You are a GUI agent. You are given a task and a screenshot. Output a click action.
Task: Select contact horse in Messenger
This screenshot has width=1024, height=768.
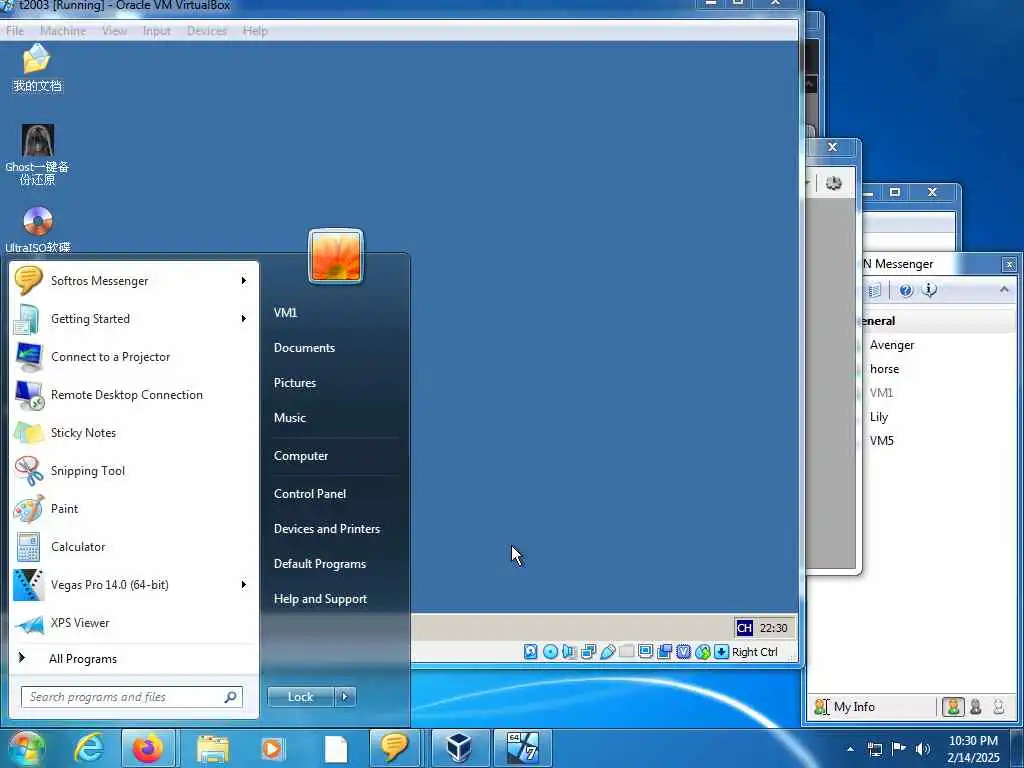pos(884,369)
